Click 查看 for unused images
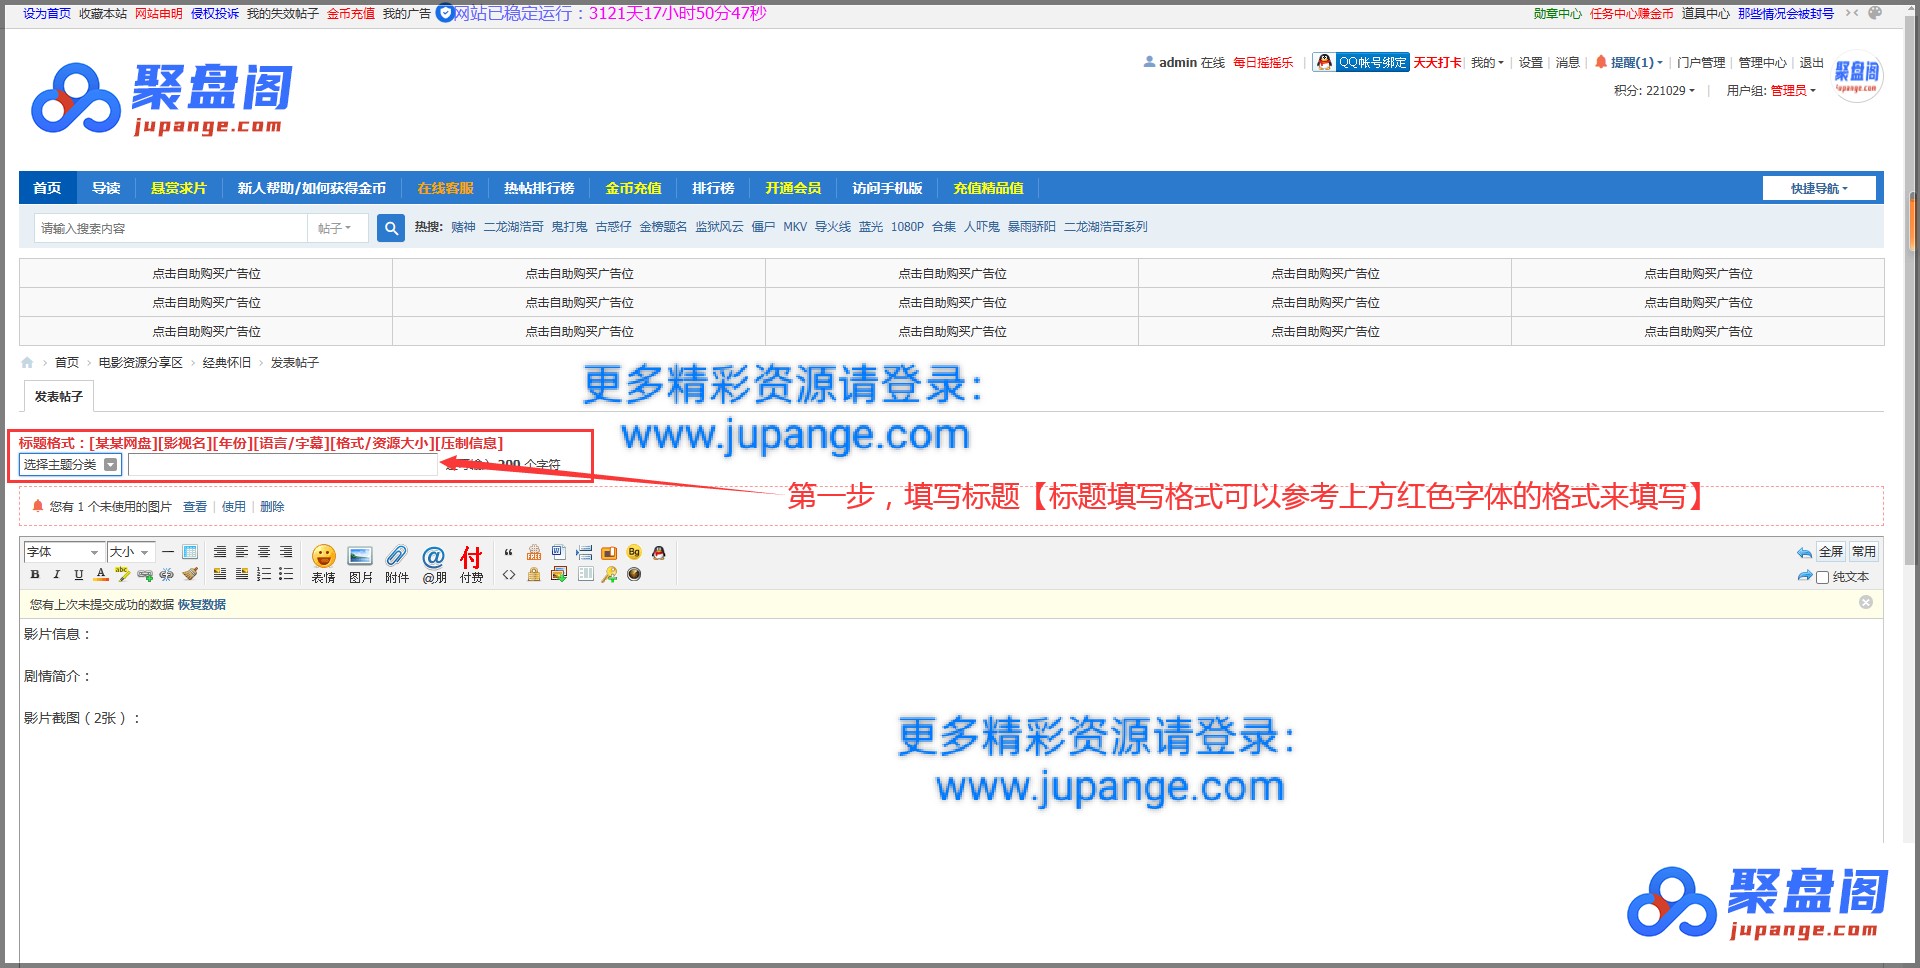Viewport: 1920px width, 968px height. coord(195,506)
